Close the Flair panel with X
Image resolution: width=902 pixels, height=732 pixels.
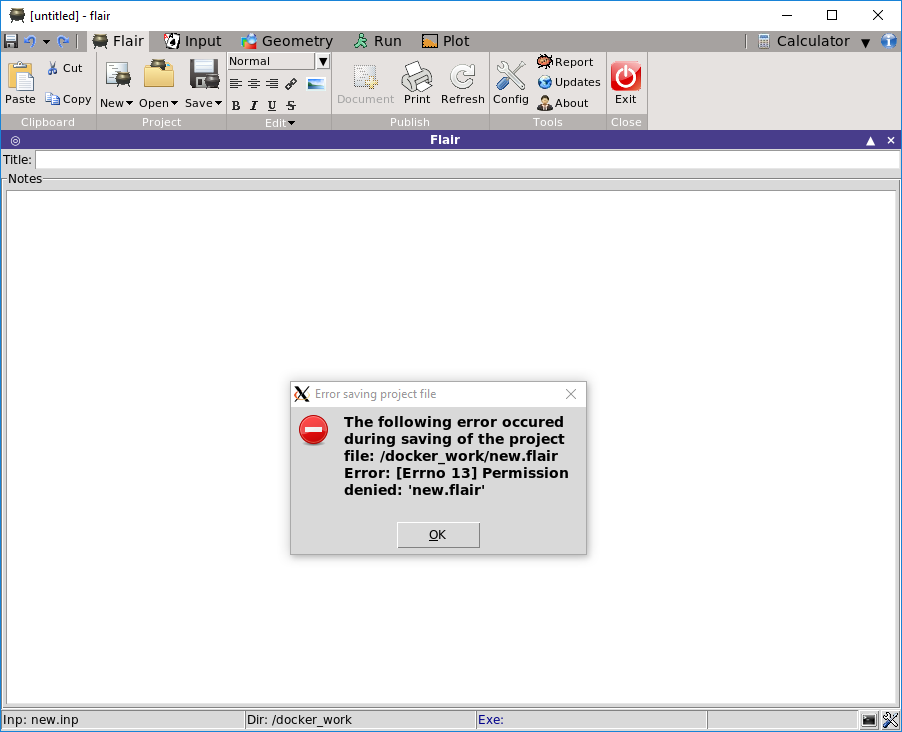pos(891,140)
